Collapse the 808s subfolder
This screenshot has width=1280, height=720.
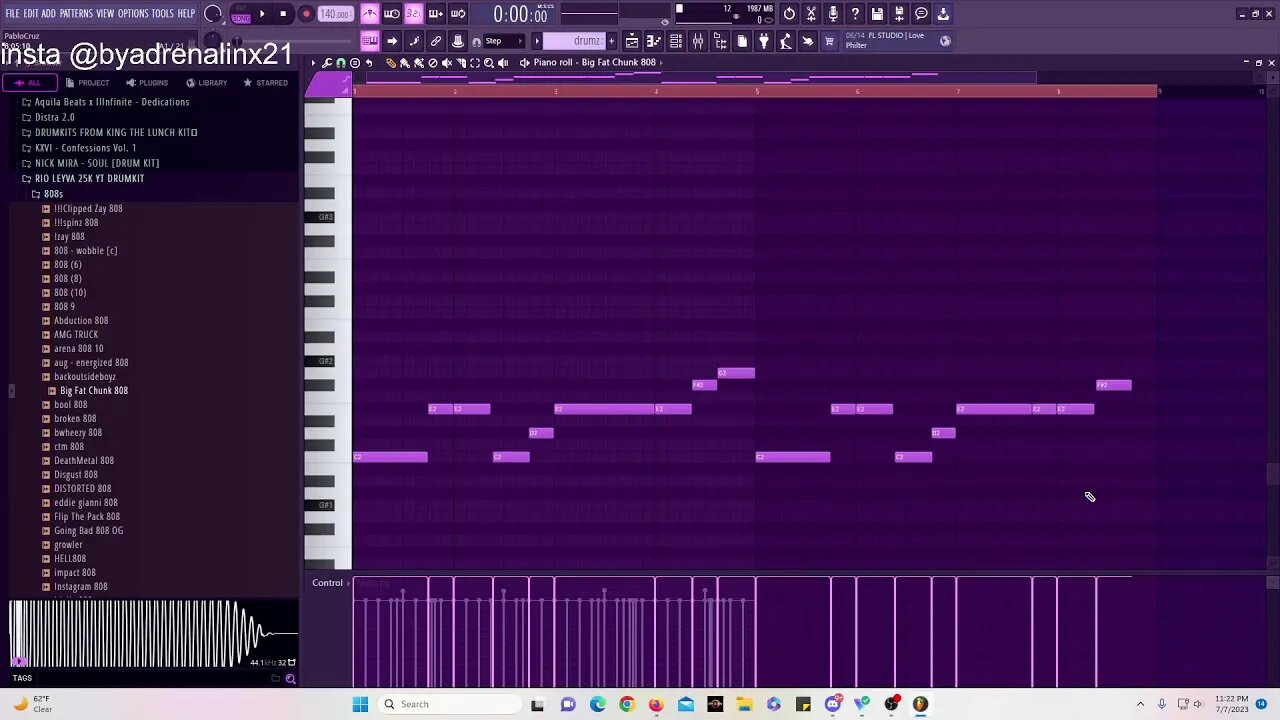(x=48, y=194)
